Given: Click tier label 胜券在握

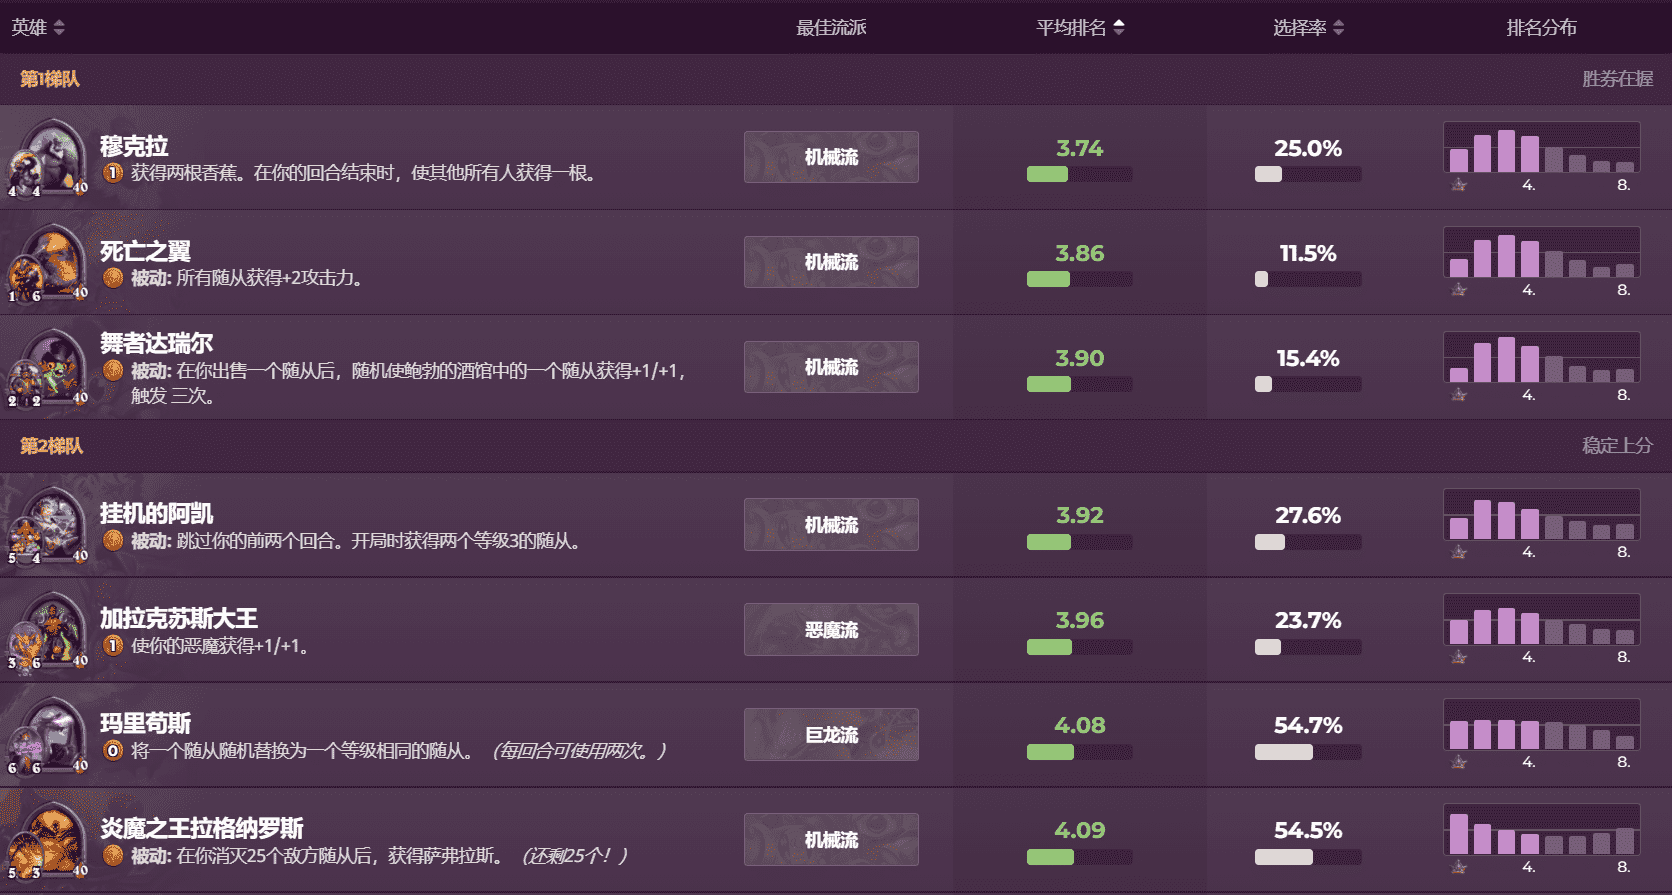Looking at the screenshot, I should (x=1617, y=79).
